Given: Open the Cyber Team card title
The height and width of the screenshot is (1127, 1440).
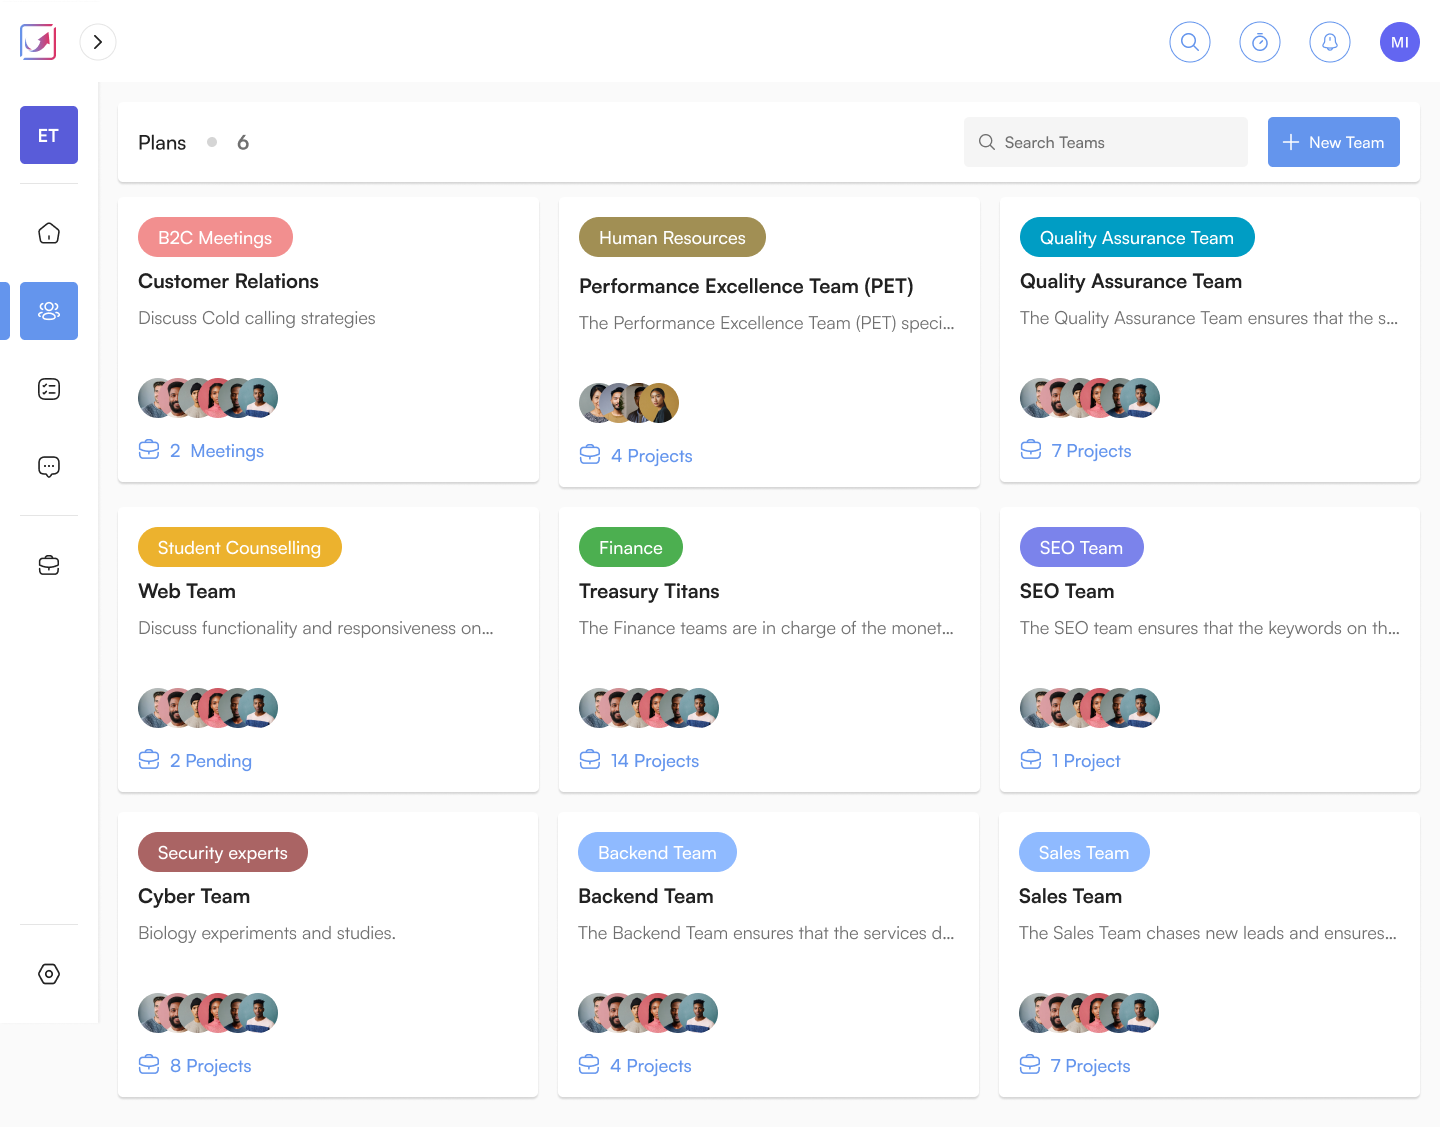Looking at the screenshot, I should 194,896.
